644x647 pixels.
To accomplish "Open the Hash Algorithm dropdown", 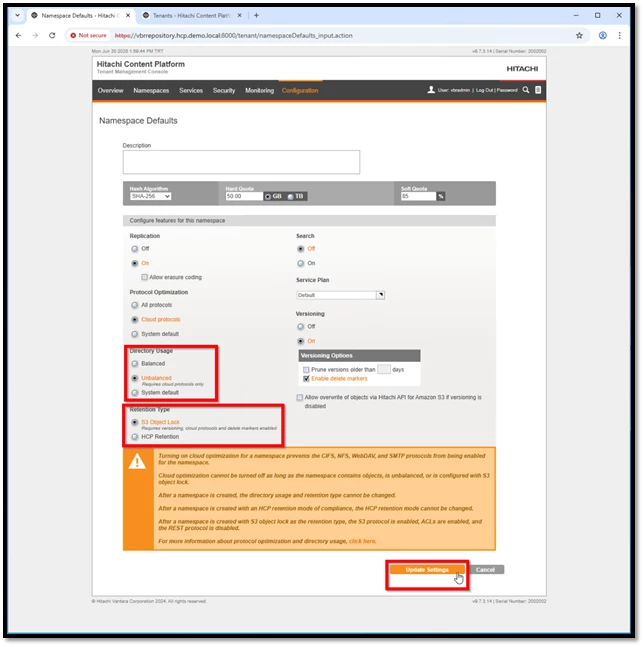I will coord(151,196).
